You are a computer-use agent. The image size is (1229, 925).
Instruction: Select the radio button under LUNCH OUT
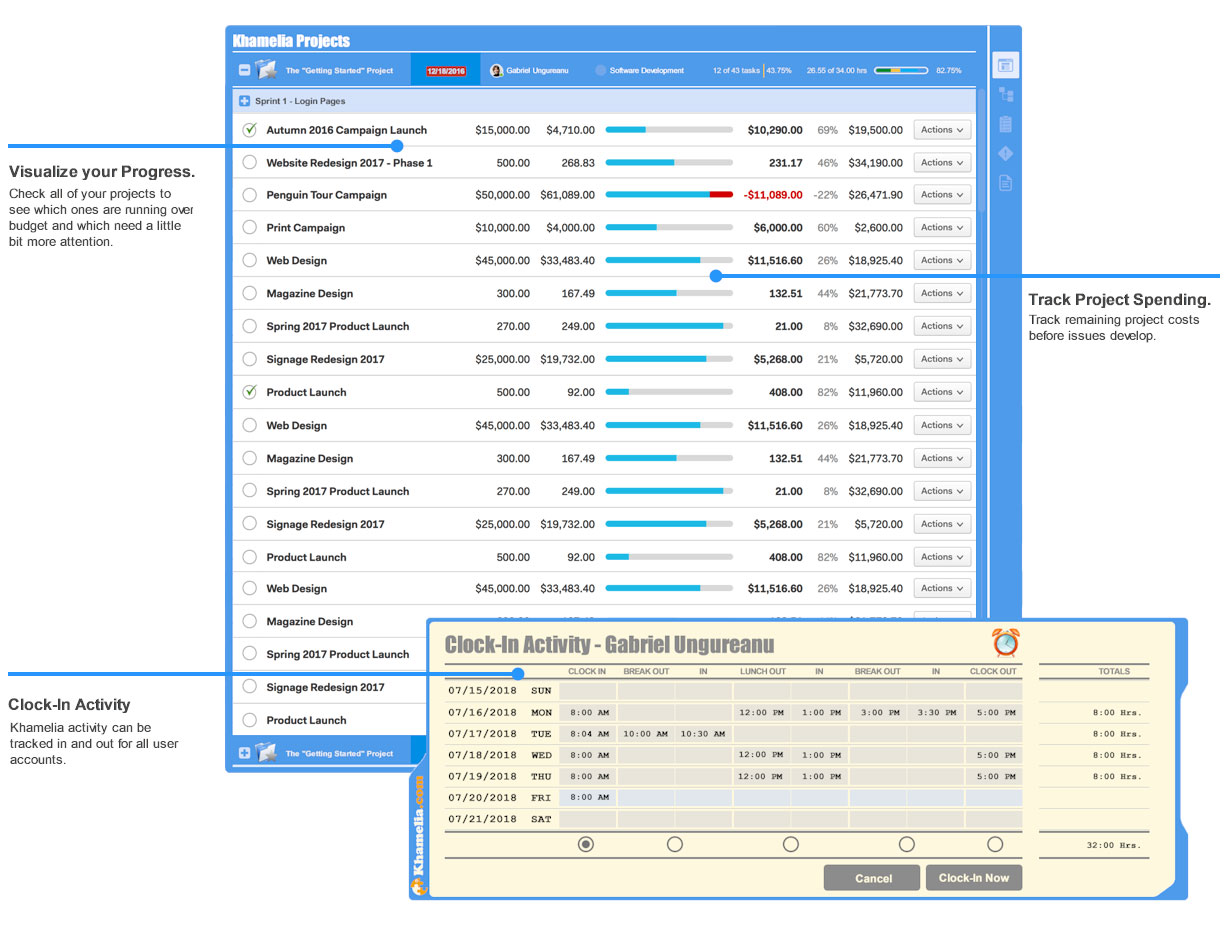(791, 844)
